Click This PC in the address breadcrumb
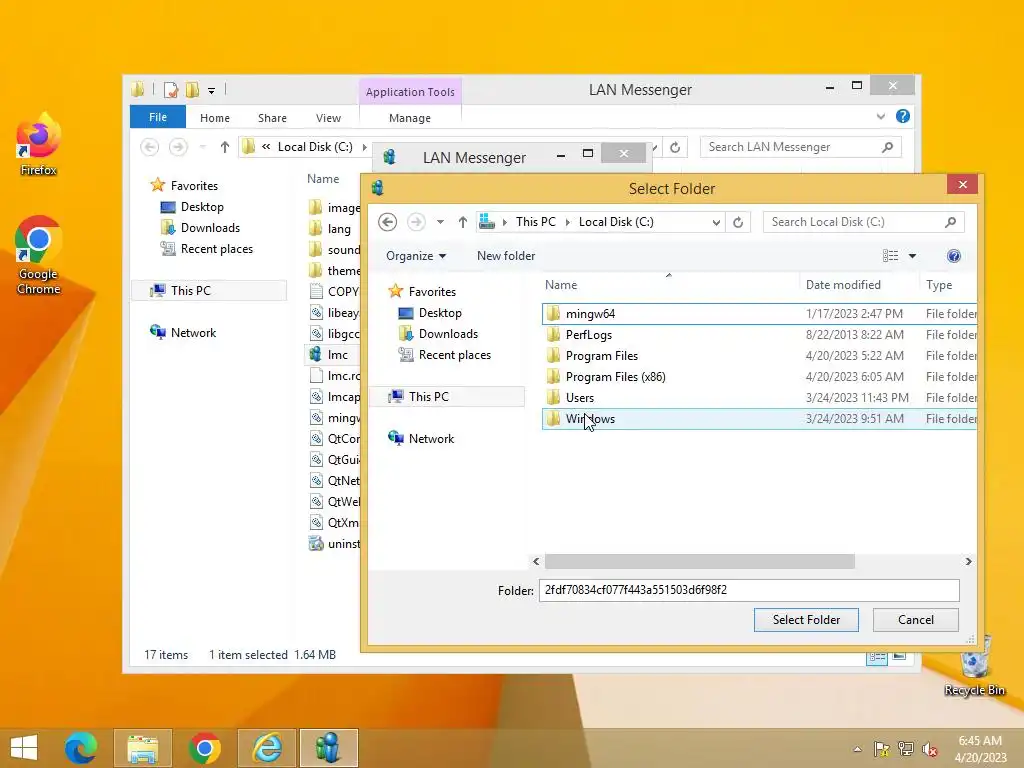 536,222
